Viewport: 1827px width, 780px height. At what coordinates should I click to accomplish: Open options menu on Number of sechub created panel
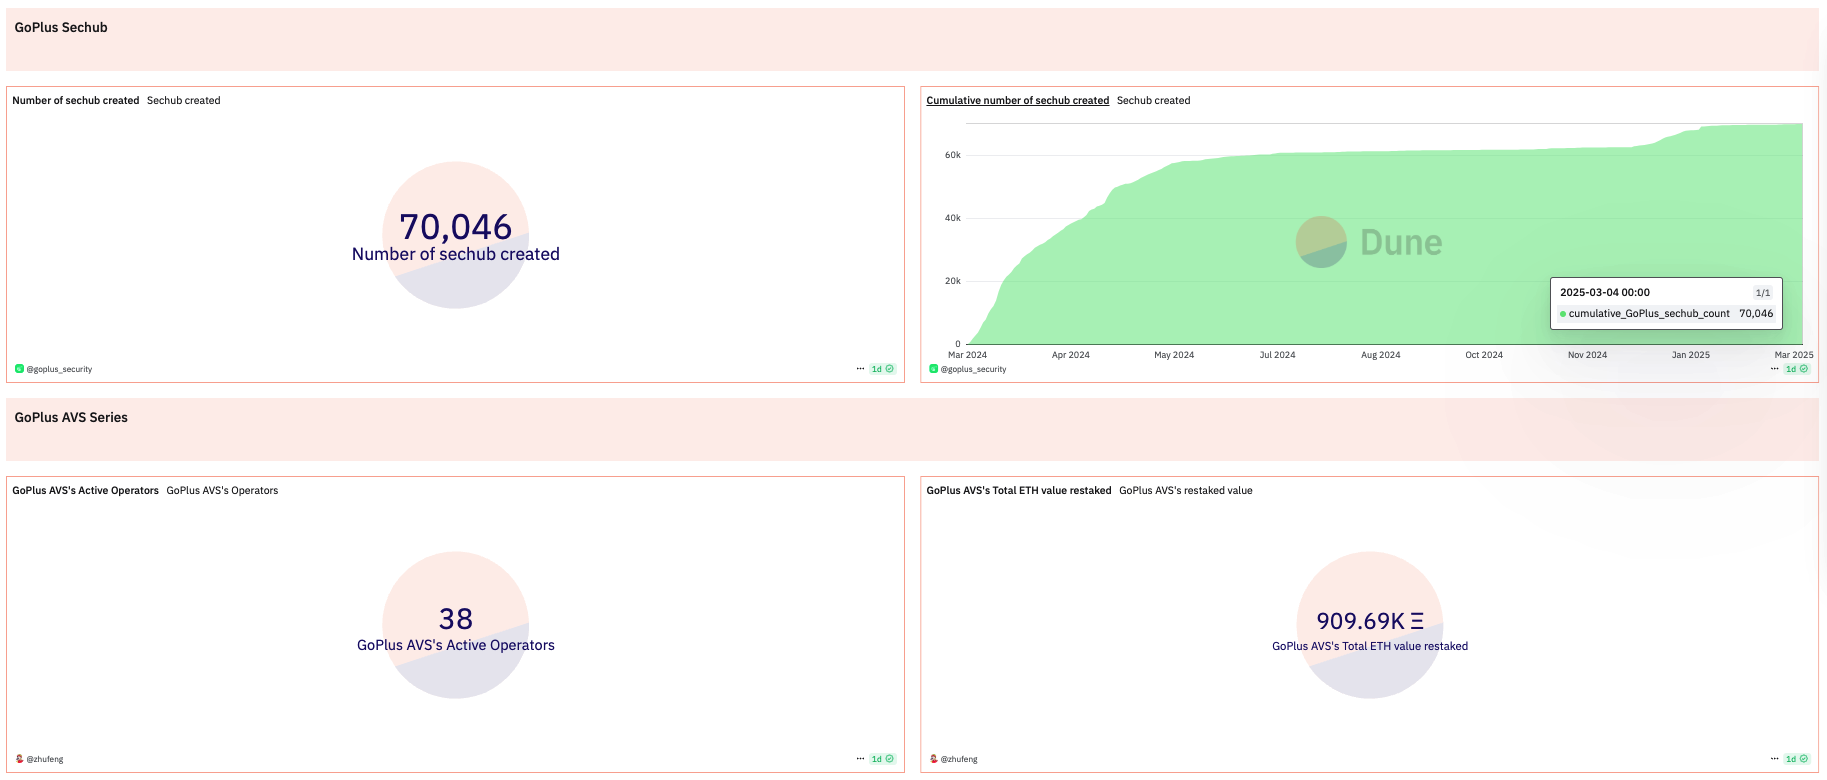(x=860, y=369)
